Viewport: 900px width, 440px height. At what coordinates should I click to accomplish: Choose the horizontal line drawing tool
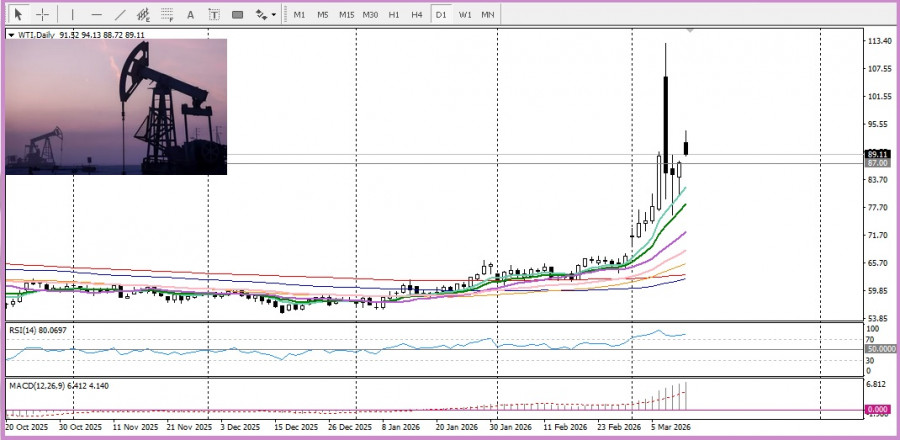tap(96, 15)
